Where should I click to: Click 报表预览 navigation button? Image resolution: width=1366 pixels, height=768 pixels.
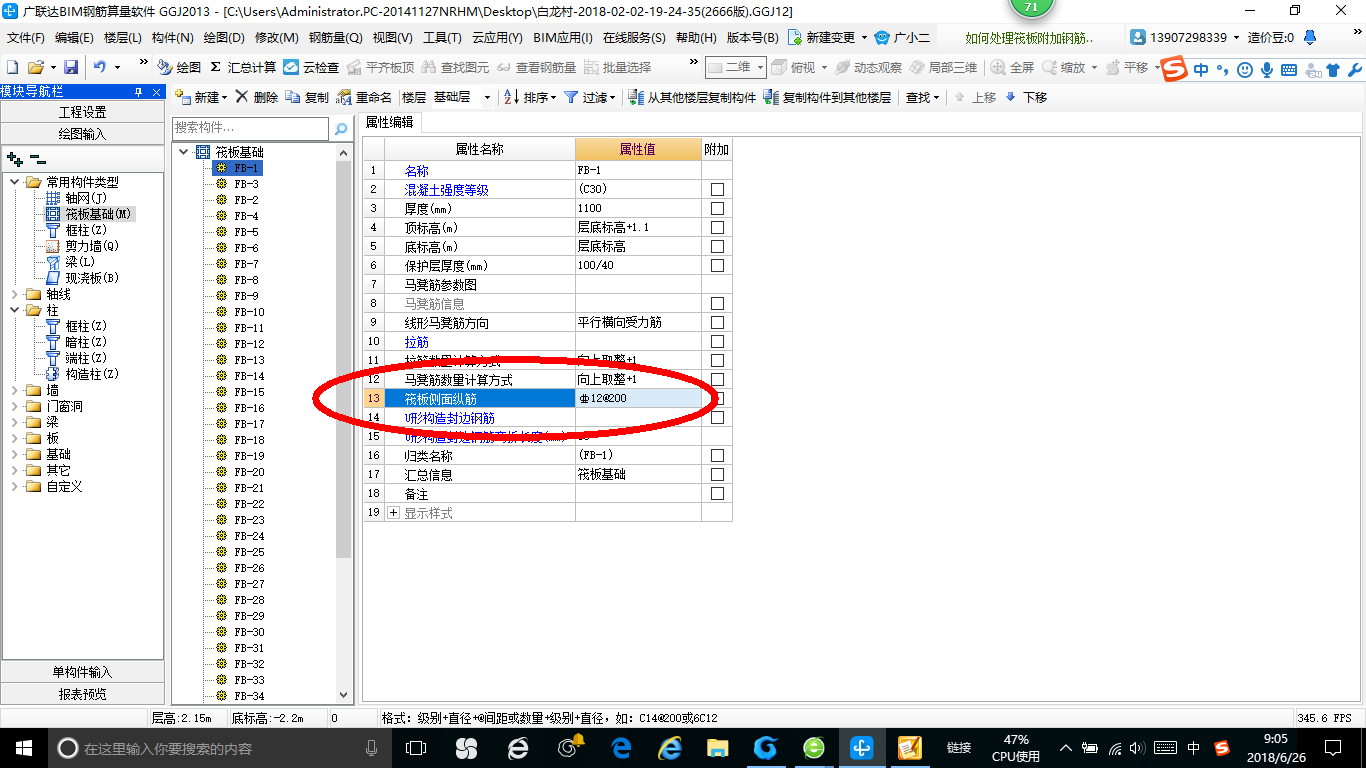pyautogui.click(x=82, y=694)
